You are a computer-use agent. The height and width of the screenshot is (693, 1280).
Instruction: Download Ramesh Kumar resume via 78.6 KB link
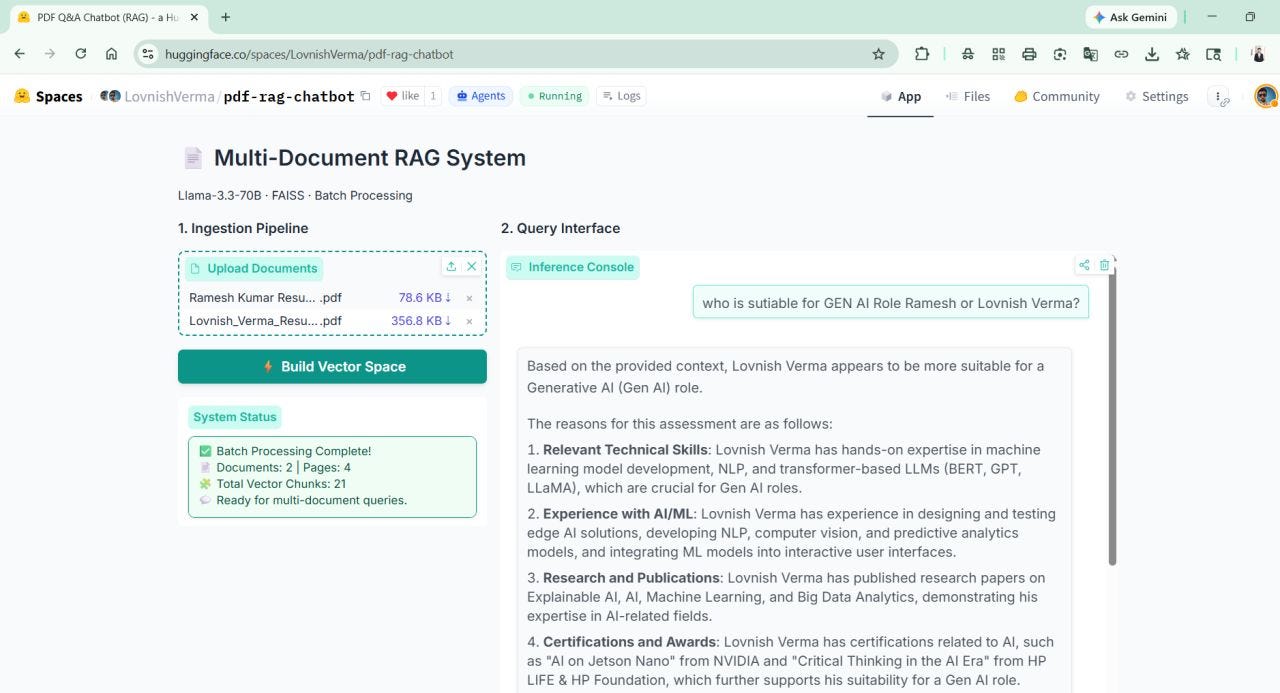pyautogui.click(x=425, y=297)
